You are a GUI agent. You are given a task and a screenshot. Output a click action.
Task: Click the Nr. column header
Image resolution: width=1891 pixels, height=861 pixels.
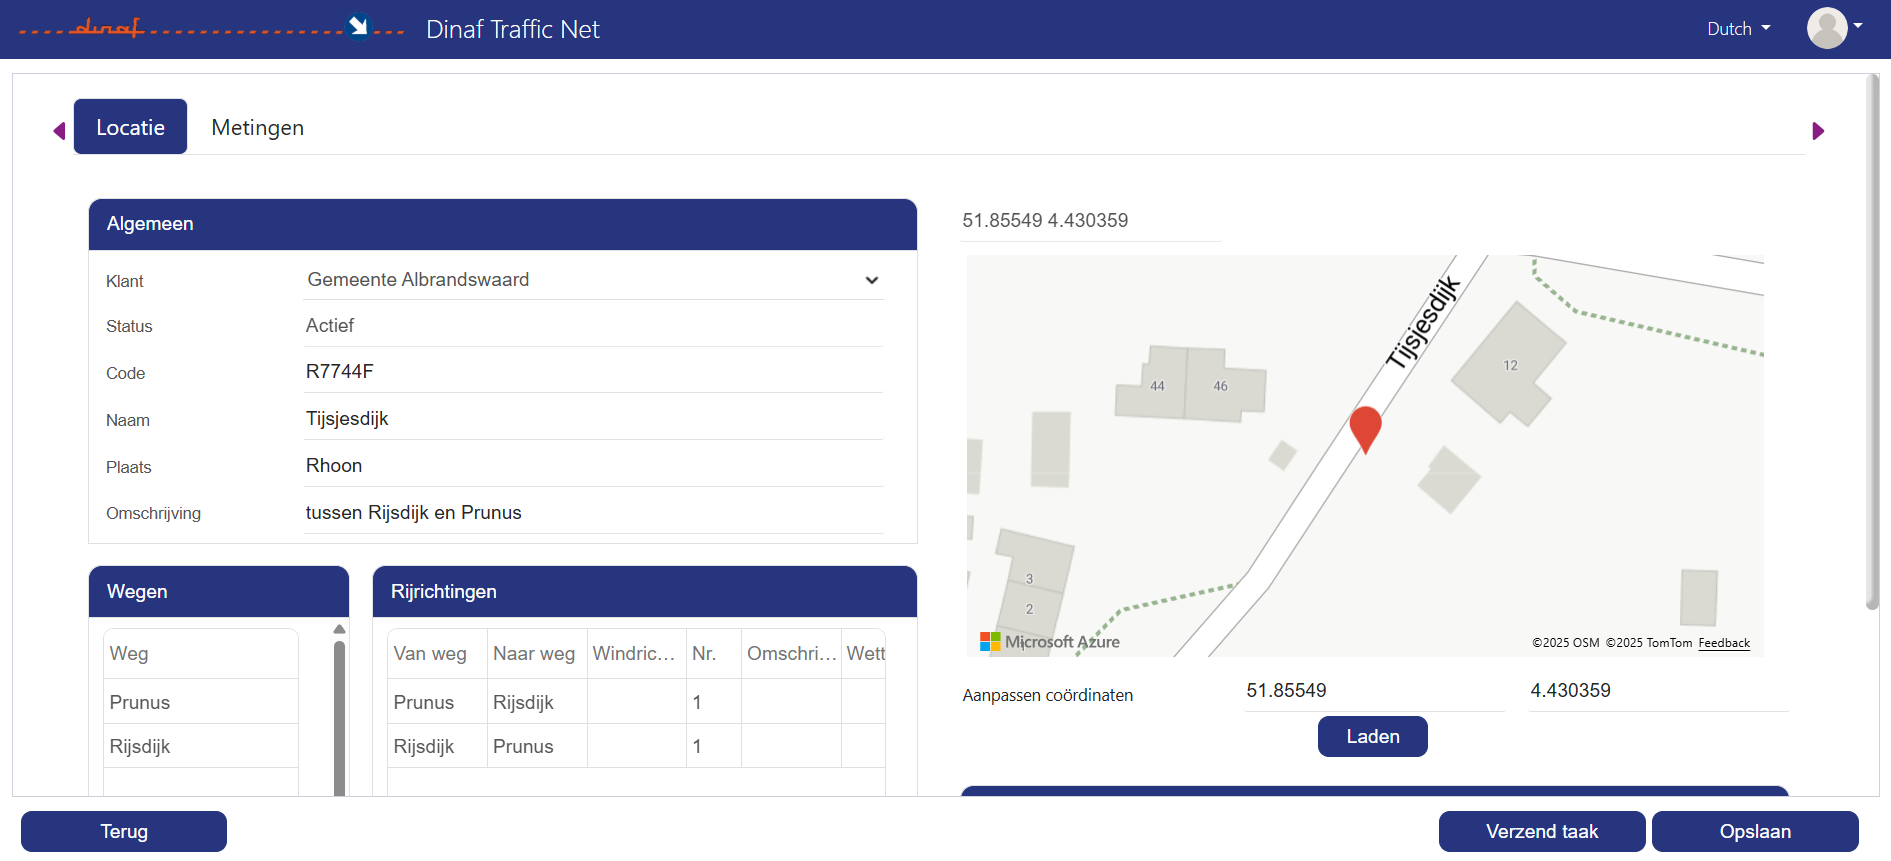714,654
